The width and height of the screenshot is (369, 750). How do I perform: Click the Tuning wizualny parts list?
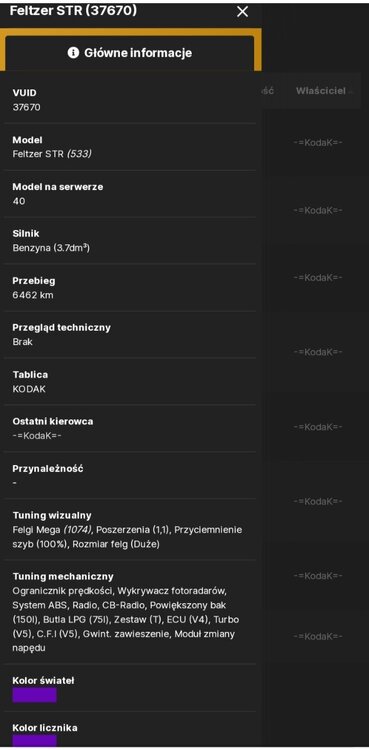pos(127,537)
